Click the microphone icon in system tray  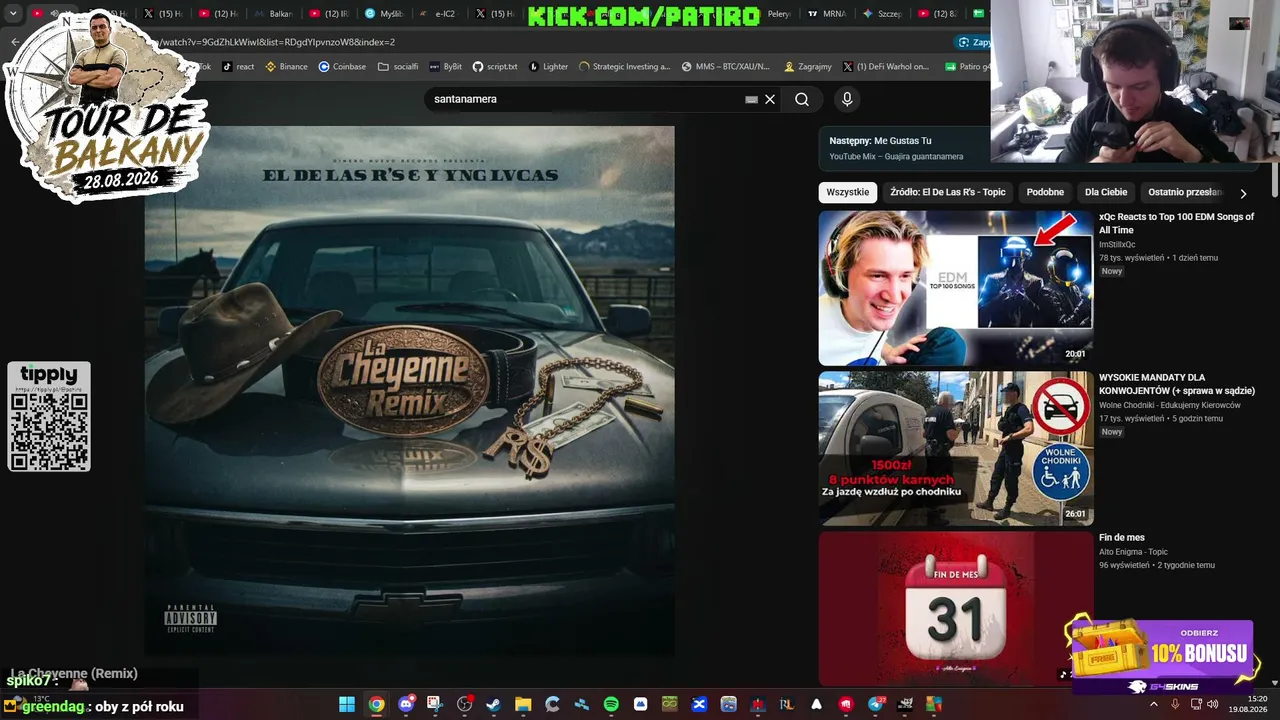[1175, 704]
